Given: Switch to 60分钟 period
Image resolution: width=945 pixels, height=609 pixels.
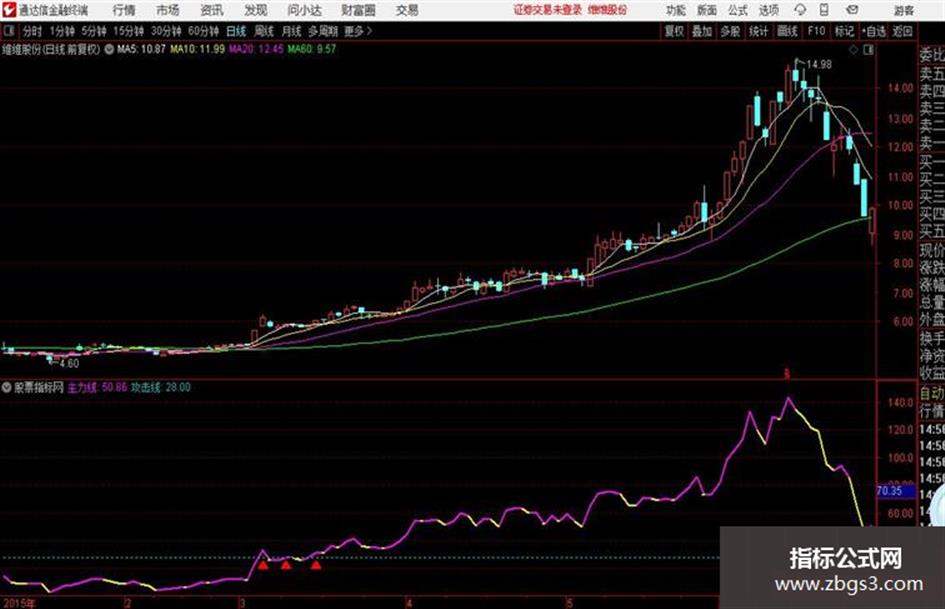Looking at the screenshot, I should tap(204, 31).
